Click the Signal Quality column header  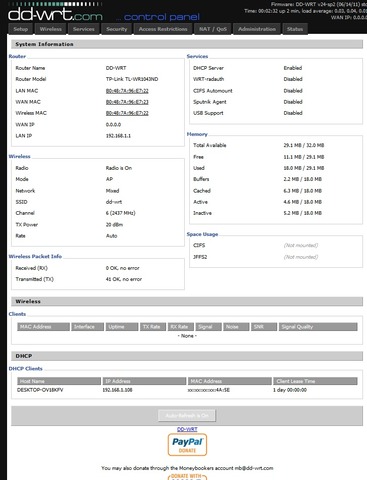pyautogui.click(x=318, y=327)
